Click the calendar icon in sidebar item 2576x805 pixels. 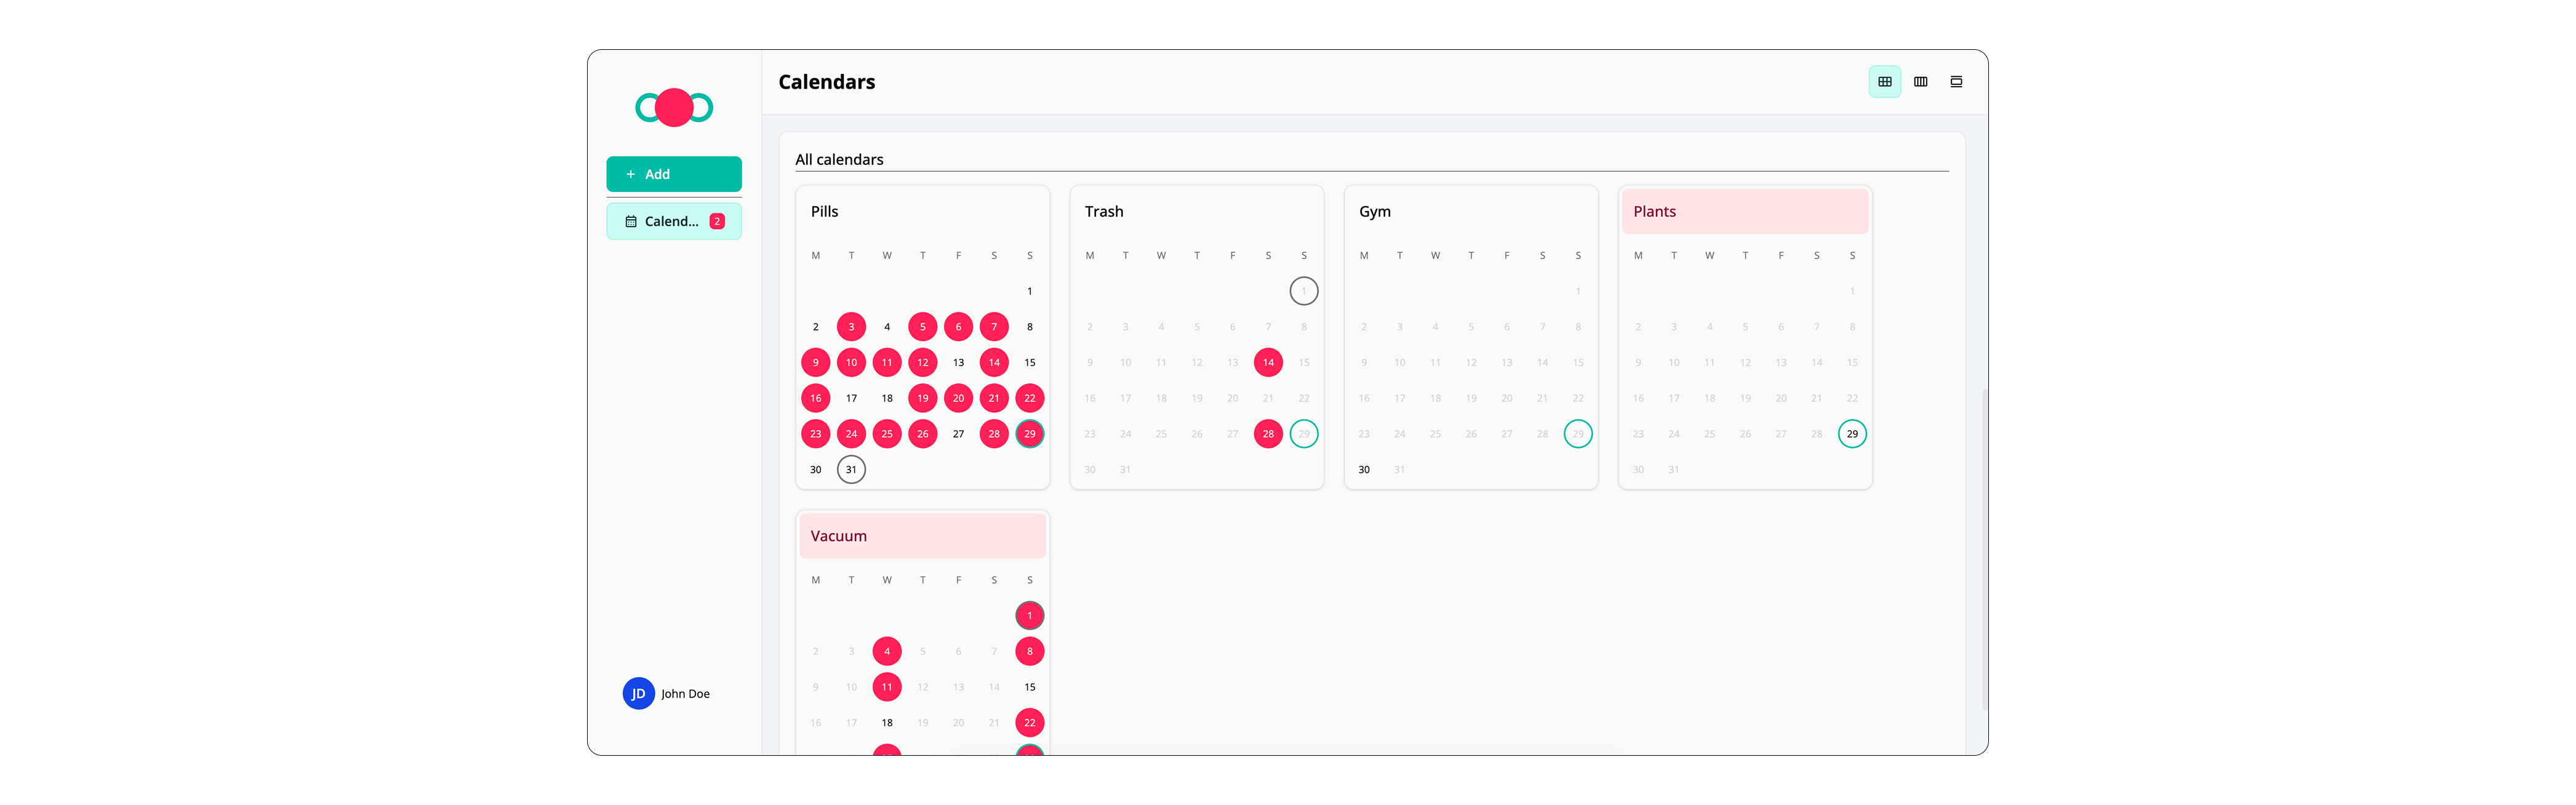(631, 221)
